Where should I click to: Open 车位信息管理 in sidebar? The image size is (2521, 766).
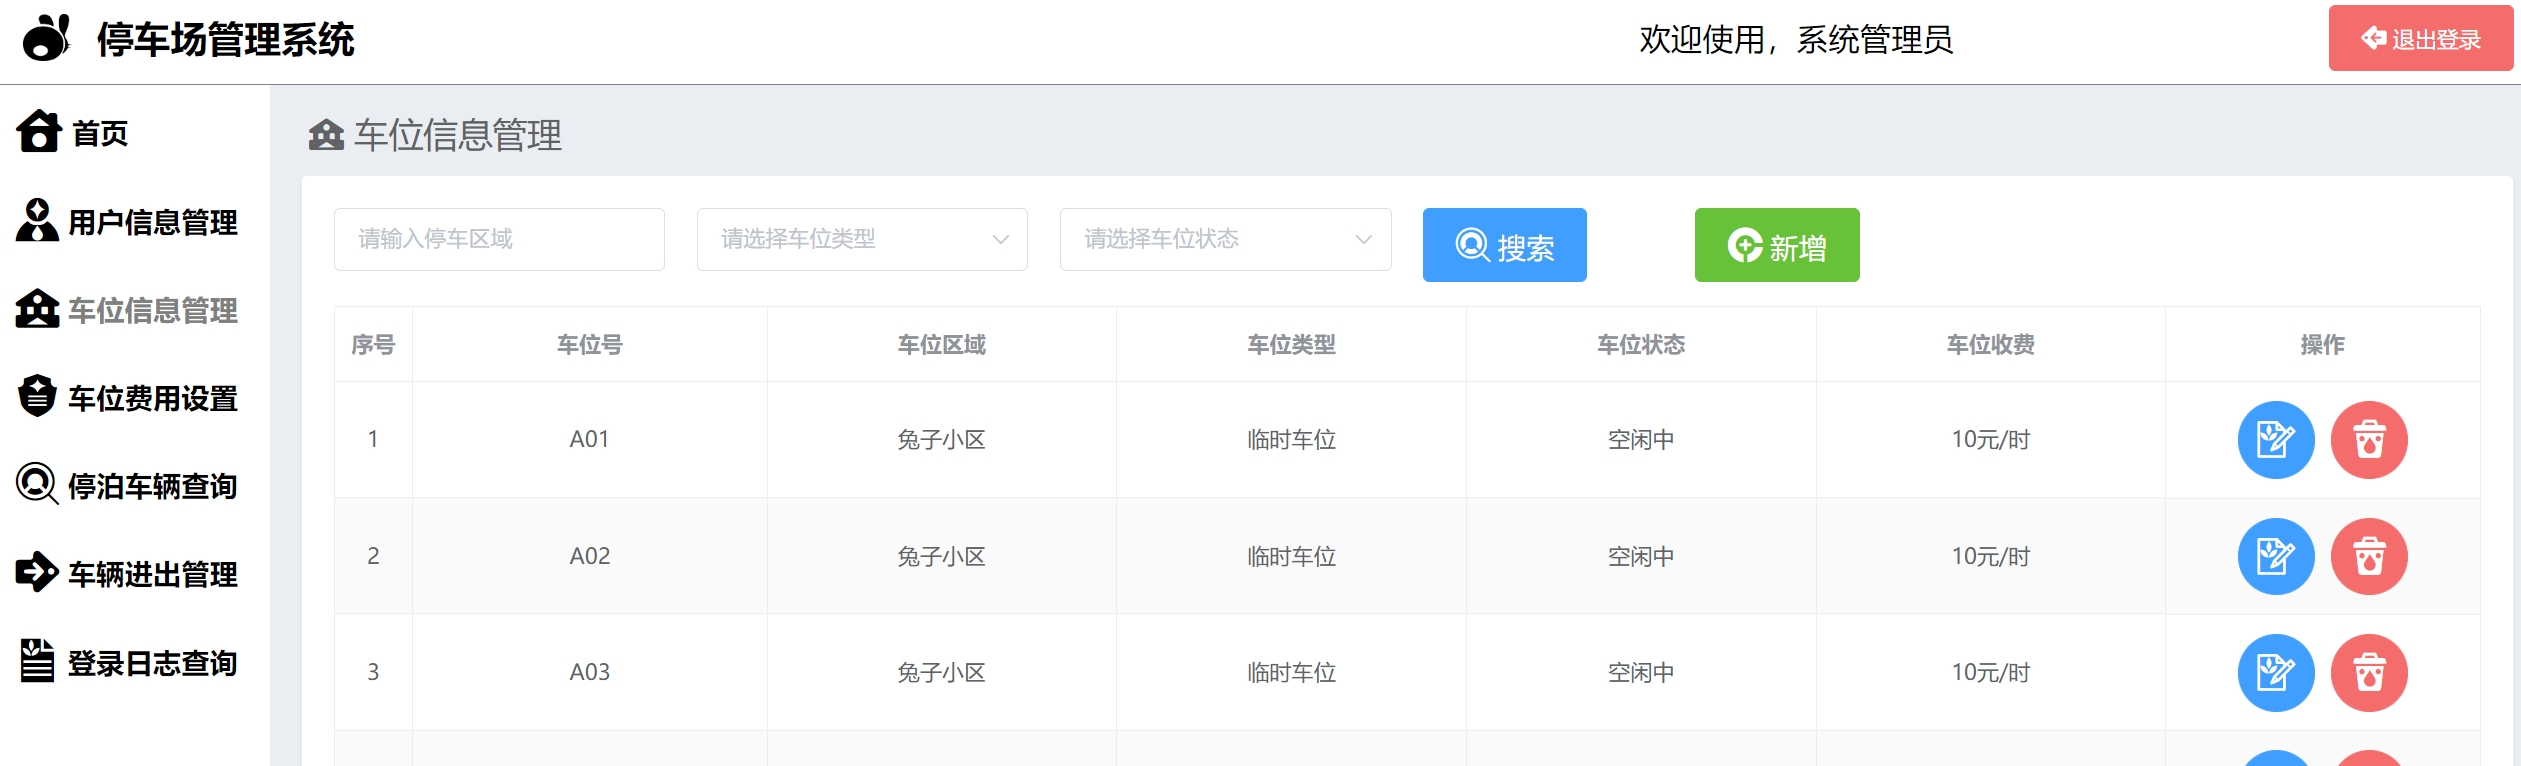153,310
